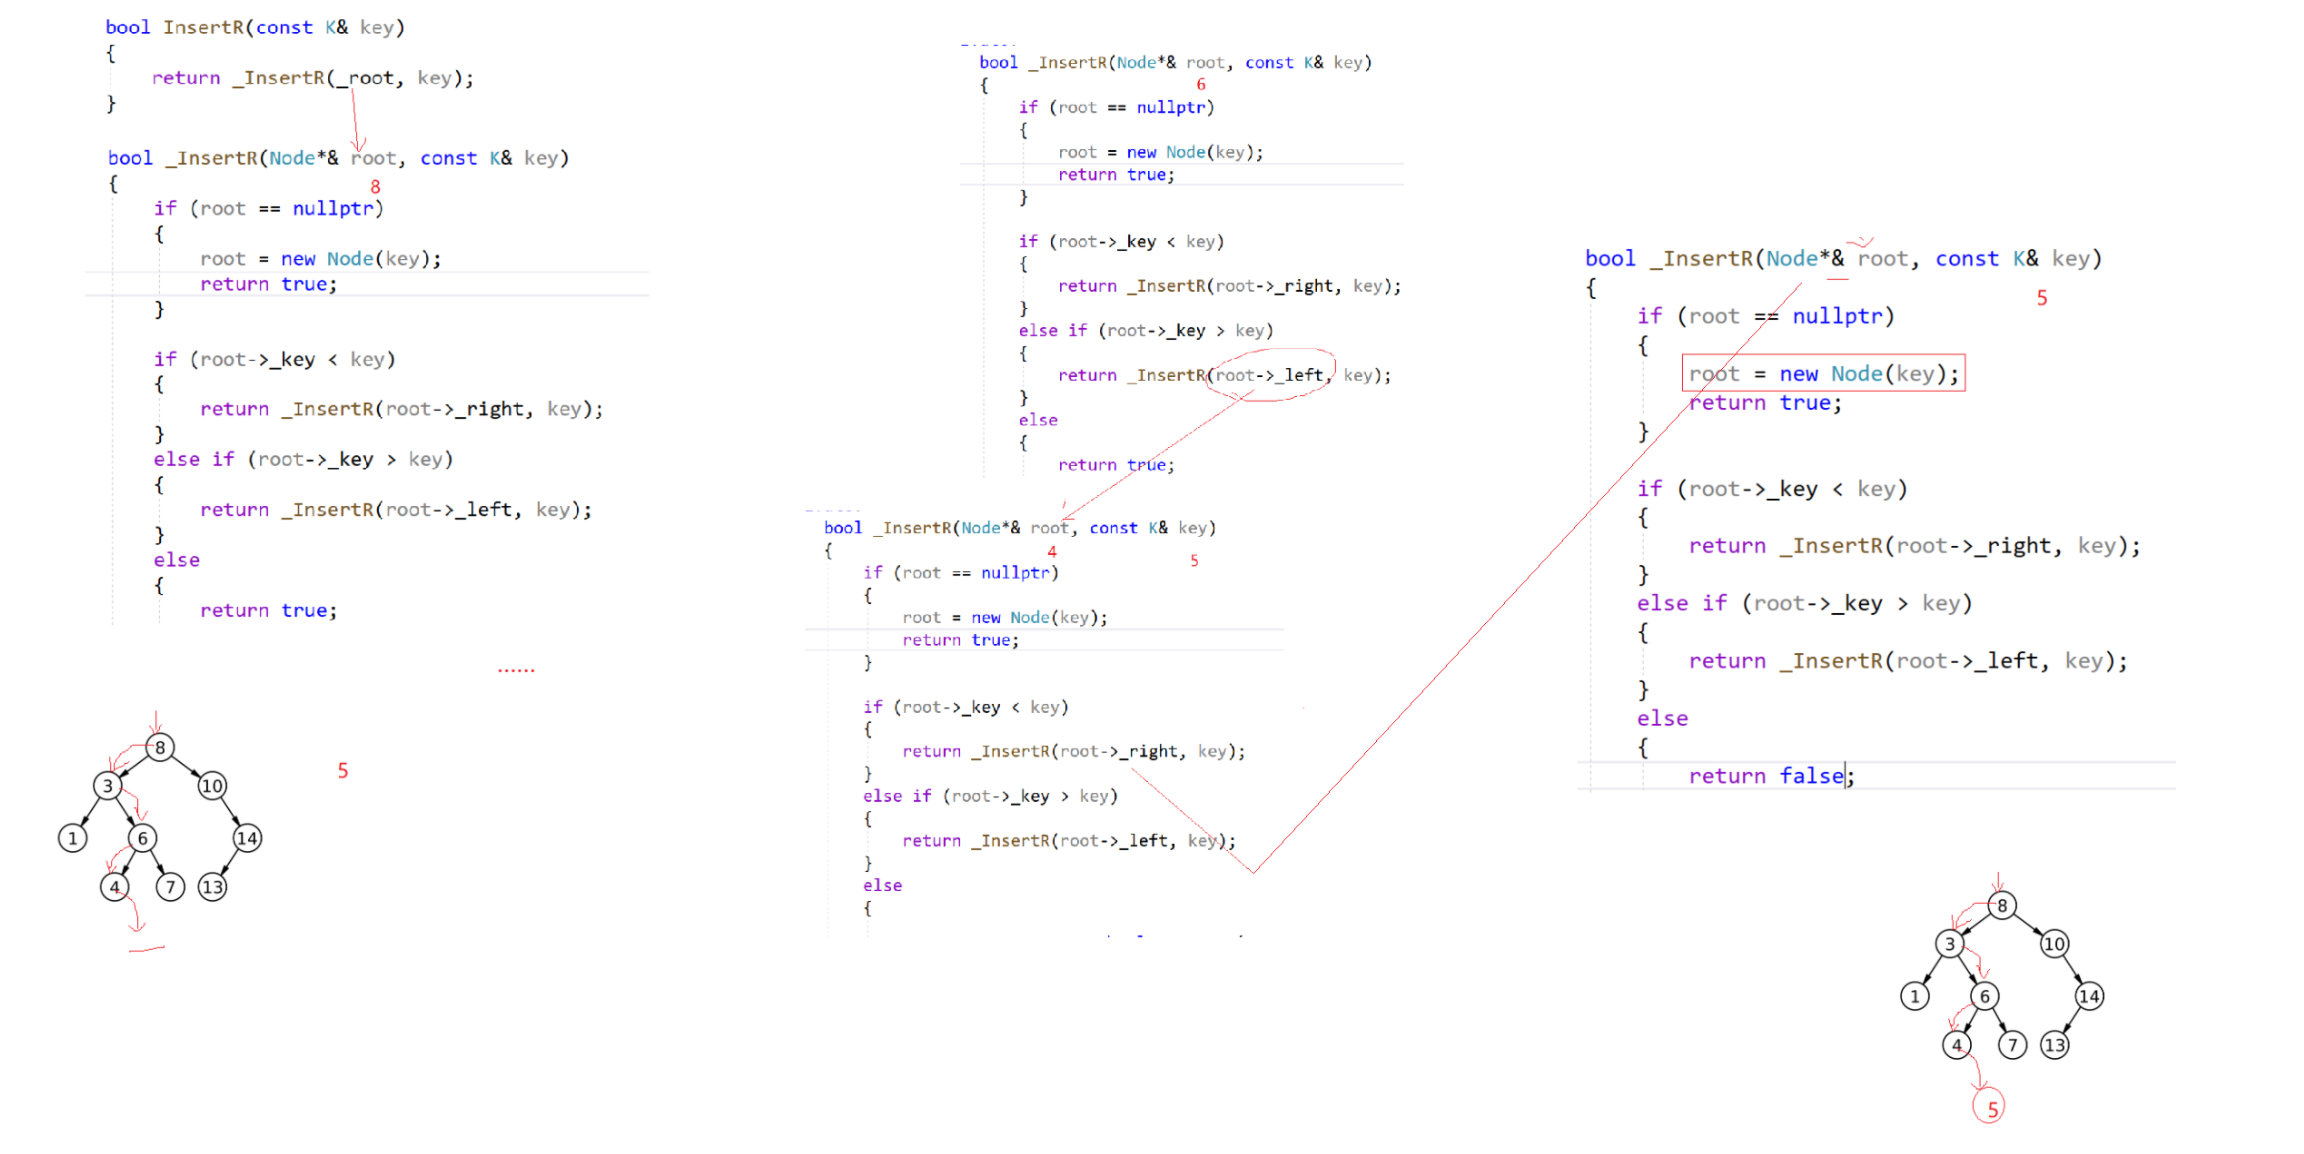The width and height of the screenshot is (2304, 1154).
Task: Click the red number 6 in top-middle code
Action: (x=1201, y=85)
